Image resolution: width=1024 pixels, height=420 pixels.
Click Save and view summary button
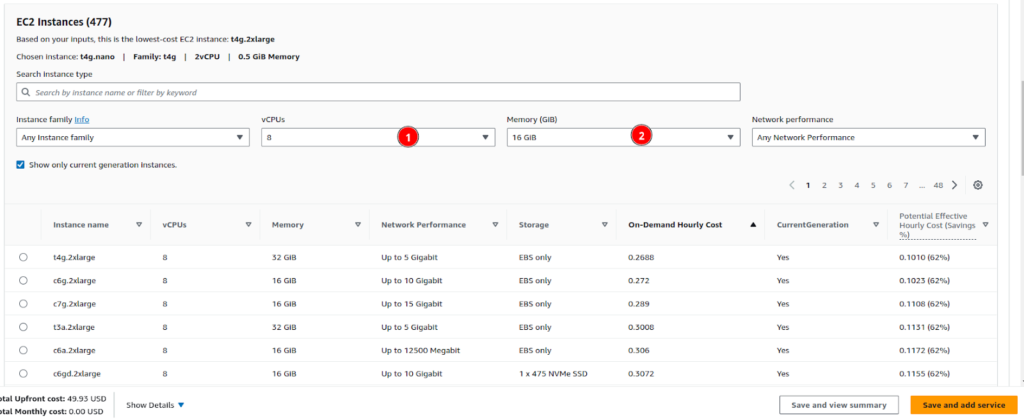tap(839, 405)
